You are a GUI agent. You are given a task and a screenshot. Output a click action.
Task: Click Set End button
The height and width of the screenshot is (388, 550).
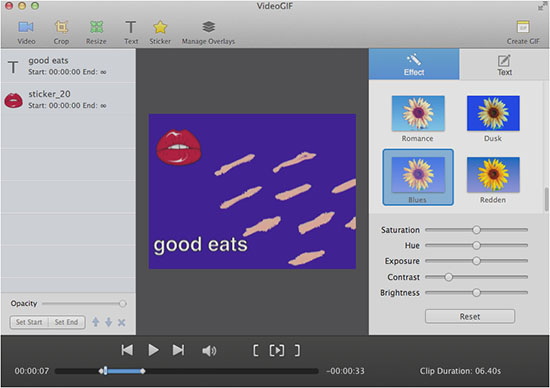pyautogui.click(x=67, y=322)
